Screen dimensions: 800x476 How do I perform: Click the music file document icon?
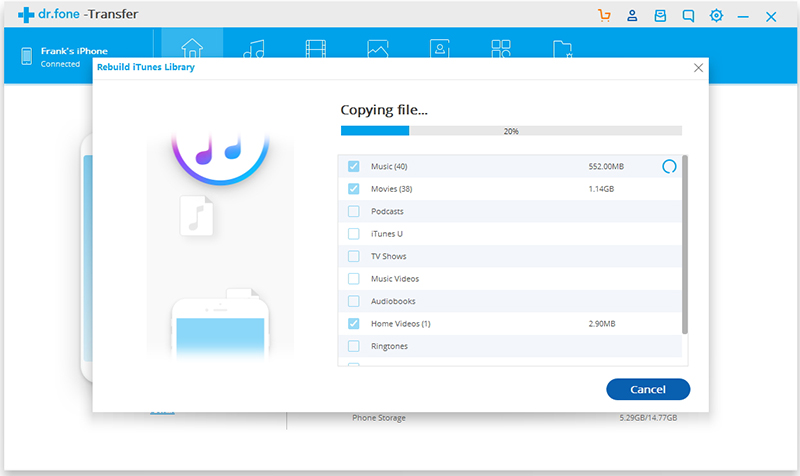tap(196, 215)
